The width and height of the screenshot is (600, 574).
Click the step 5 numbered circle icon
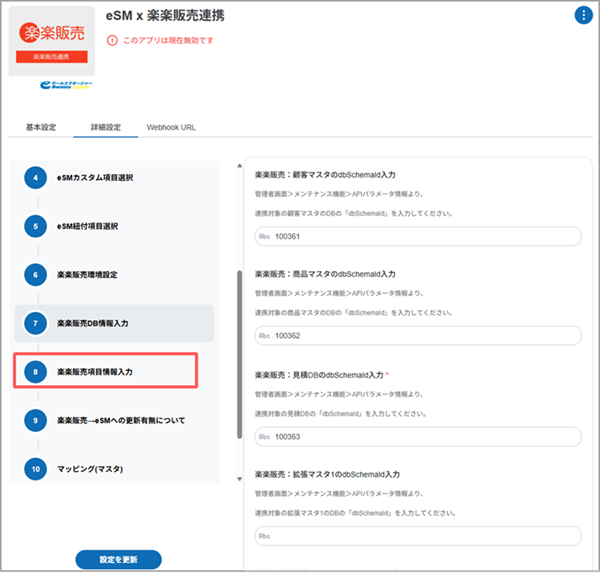coord(35,226)
